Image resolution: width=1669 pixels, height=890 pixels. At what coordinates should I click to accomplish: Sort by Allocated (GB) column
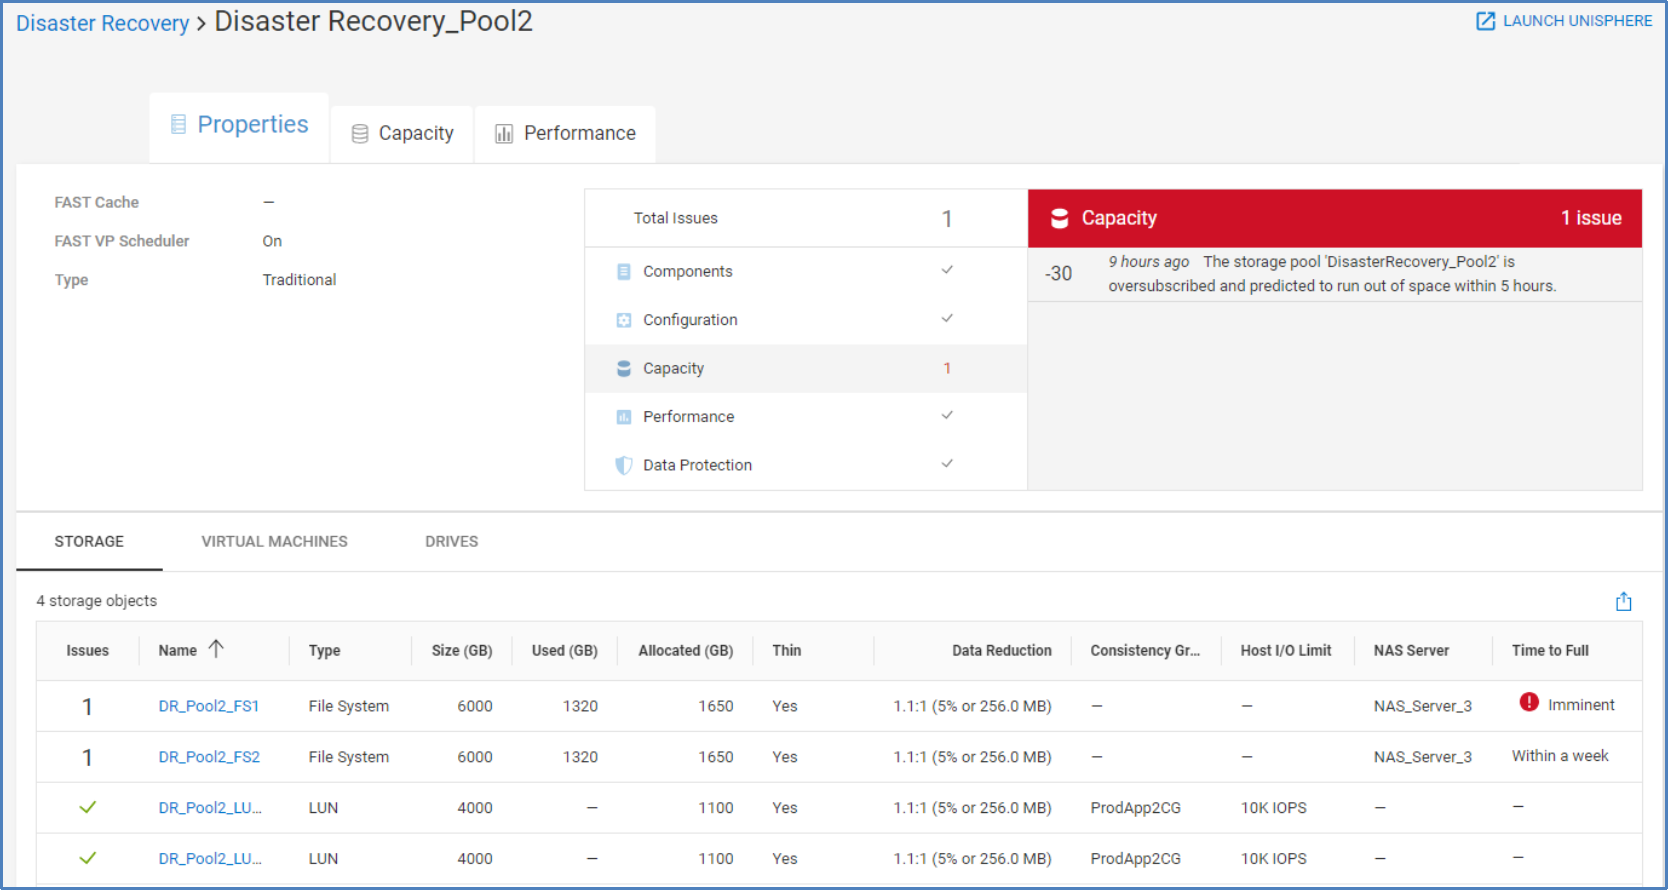686,651
